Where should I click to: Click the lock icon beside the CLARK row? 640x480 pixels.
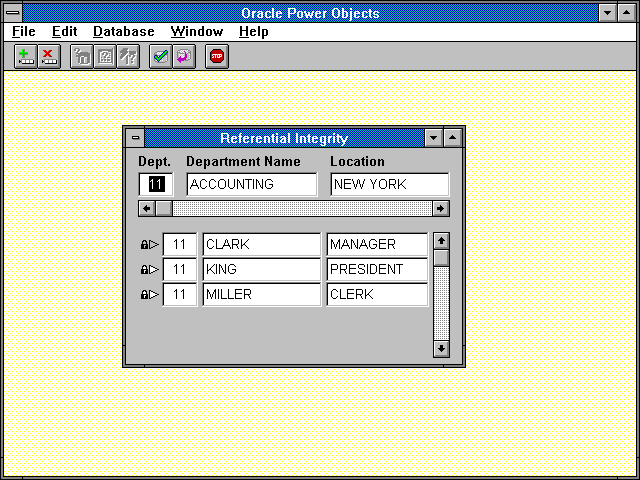pyautogui.click(x=145, y=244)
